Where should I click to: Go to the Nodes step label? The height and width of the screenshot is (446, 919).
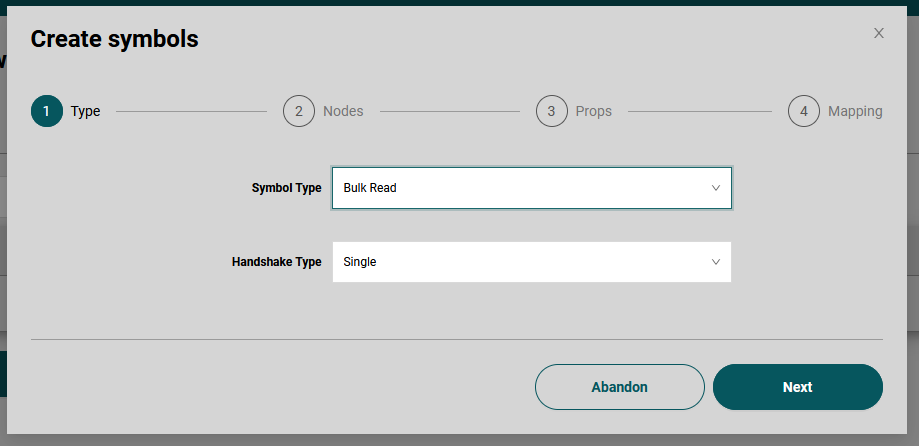(x=343, y=111)
